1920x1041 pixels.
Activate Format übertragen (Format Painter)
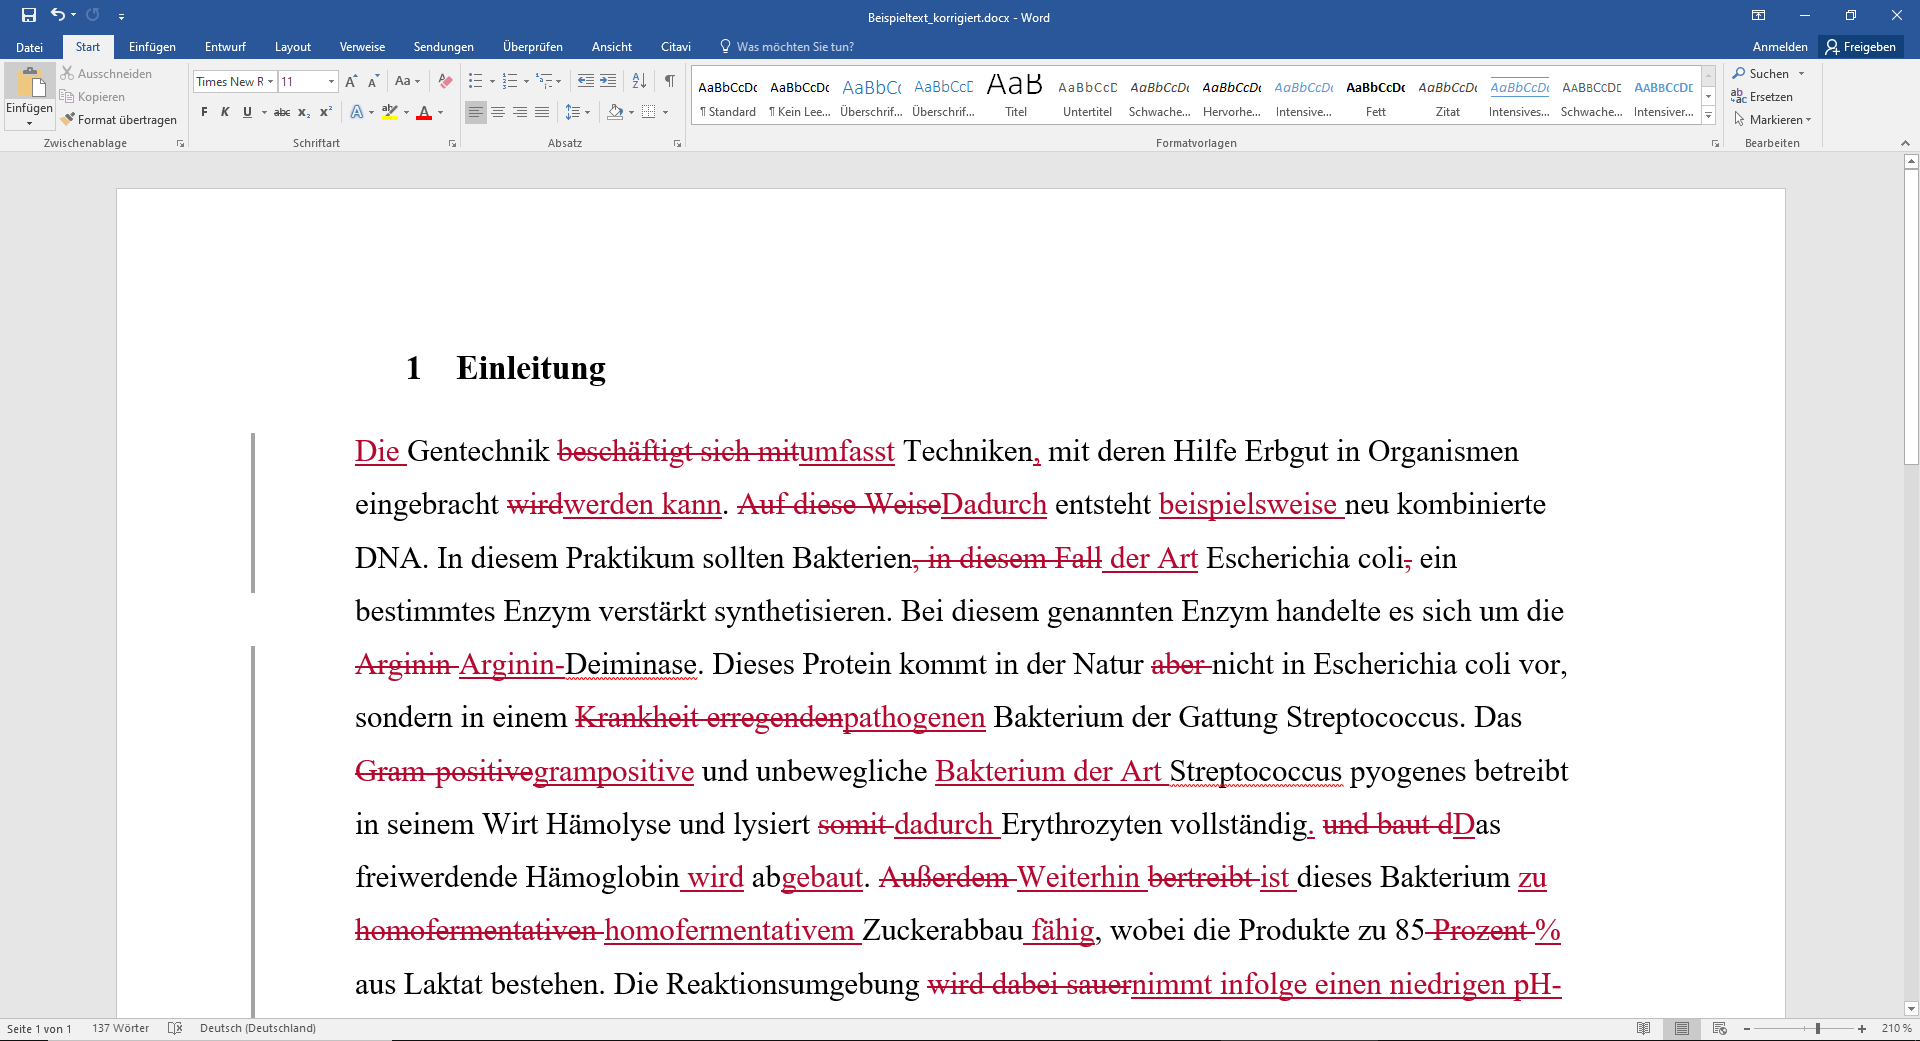[x=119, y=118]
